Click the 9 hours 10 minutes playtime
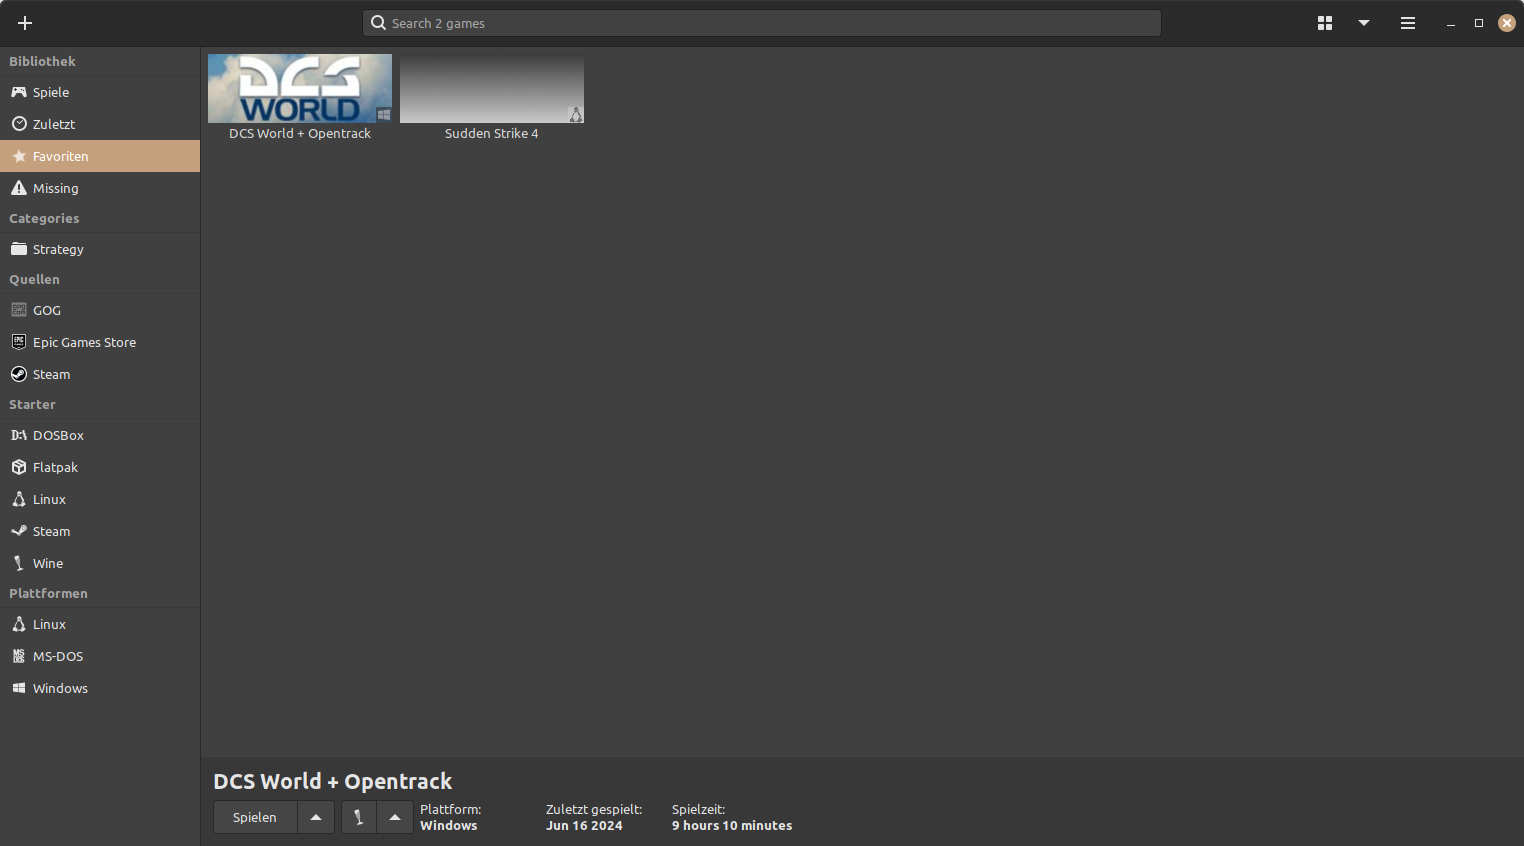1524x846 pixels. 732,826
